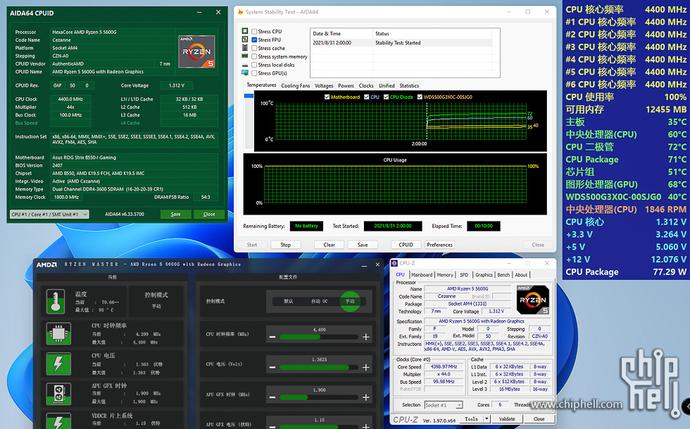Open the Memory tab in CPU-Z
The image size is (690, 429).
tap(445, 274)
